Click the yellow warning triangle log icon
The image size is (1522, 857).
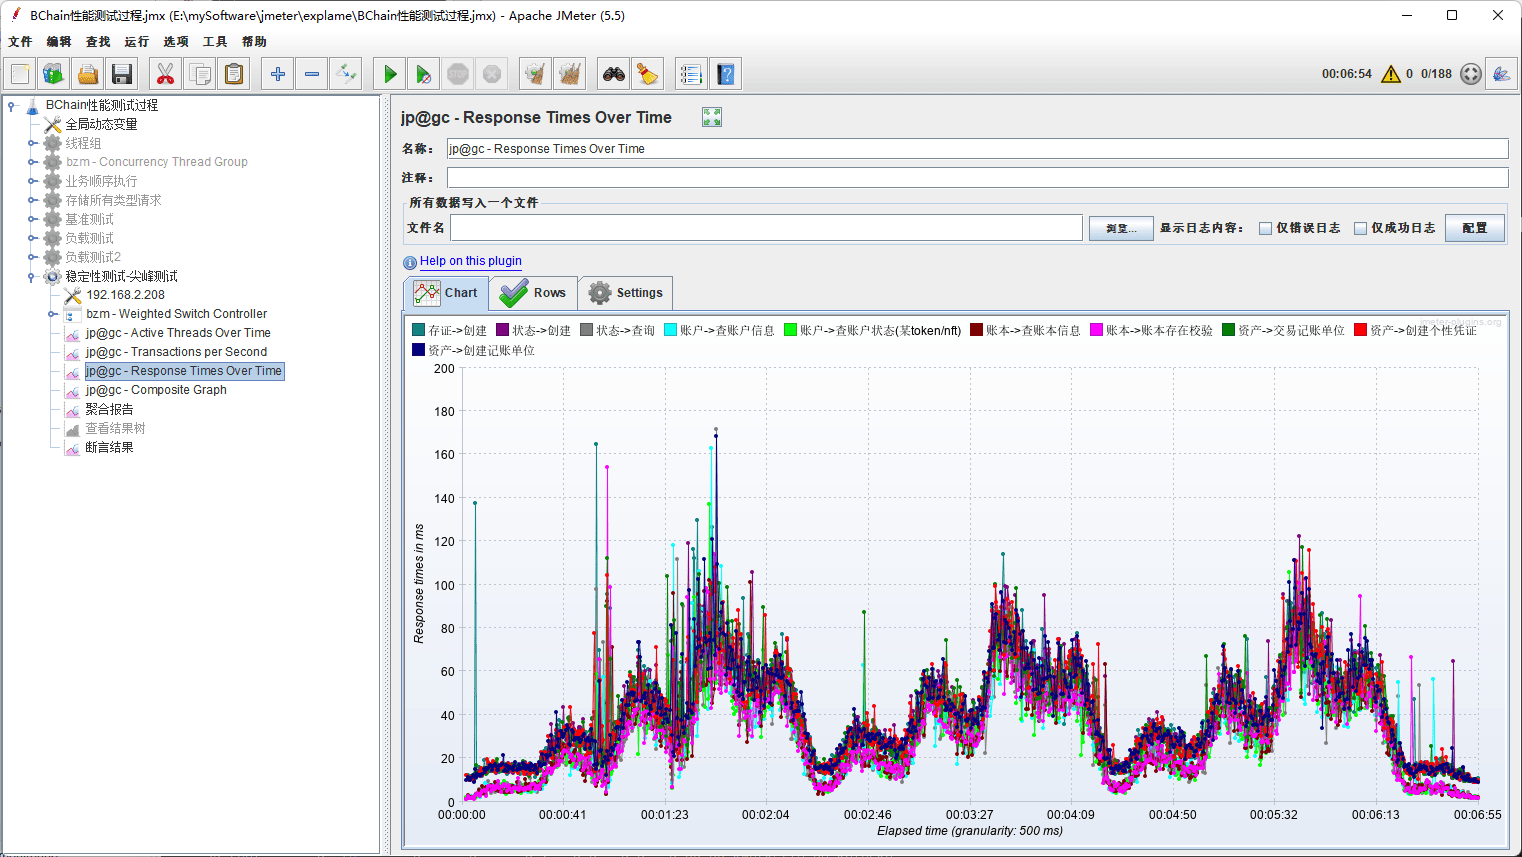click(1390, 74)
